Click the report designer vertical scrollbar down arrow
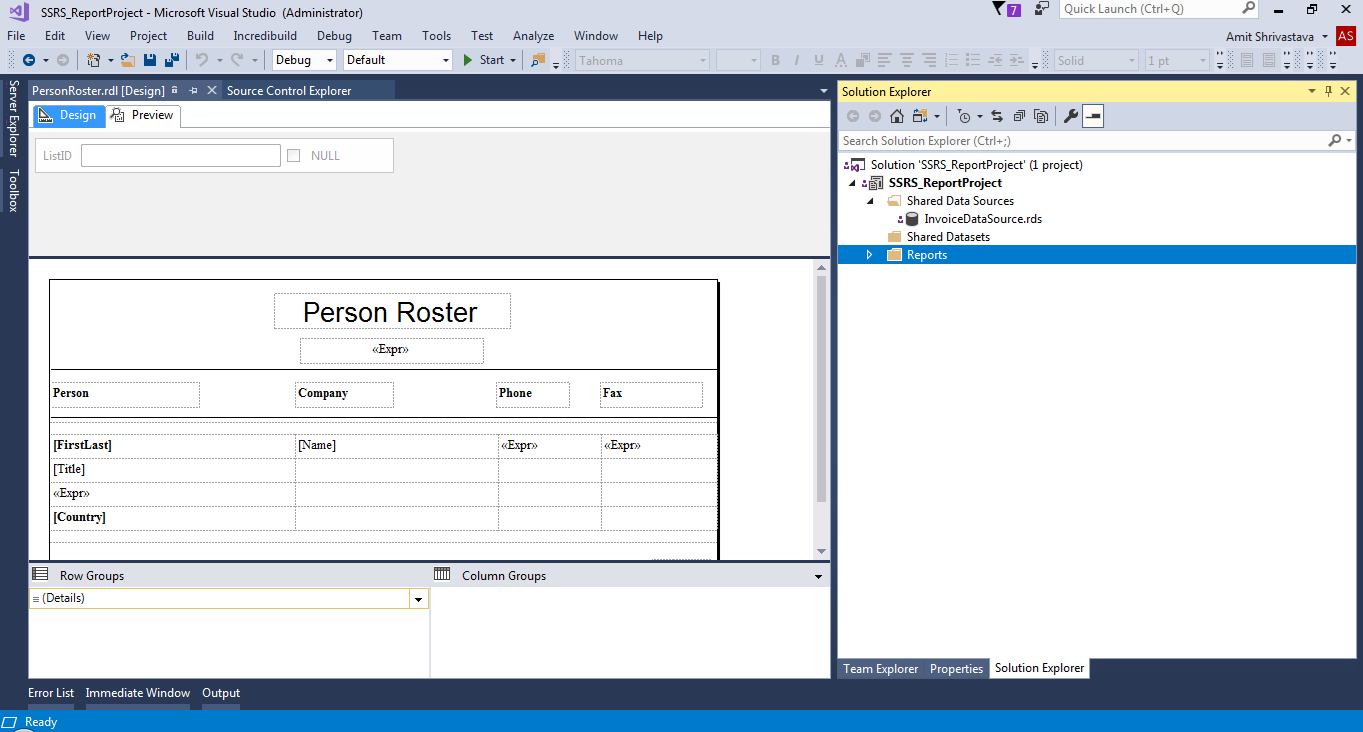The image size is (1363, 732). [x=821, y=551]
